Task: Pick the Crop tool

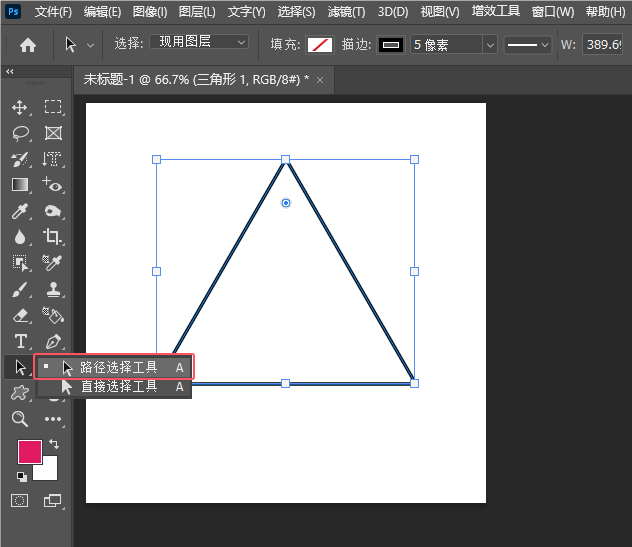Action: pos(53,237)
